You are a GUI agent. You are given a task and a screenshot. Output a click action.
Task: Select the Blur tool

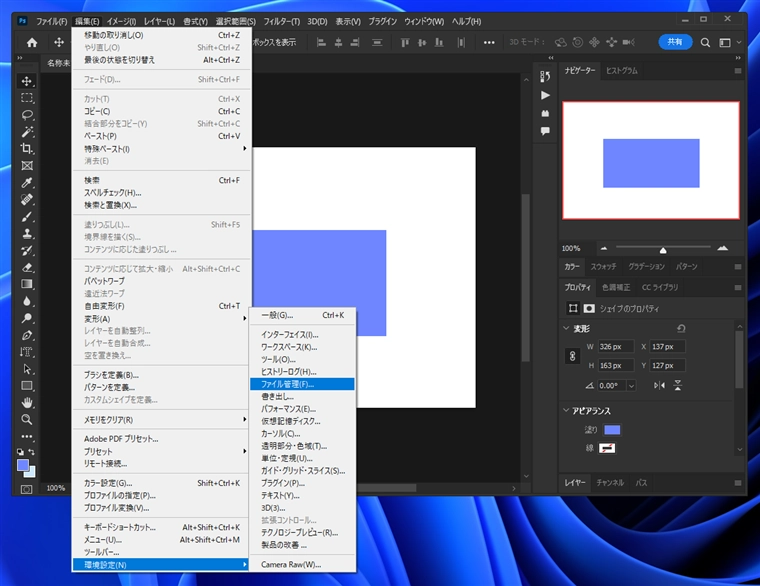(x=27, y=301)
